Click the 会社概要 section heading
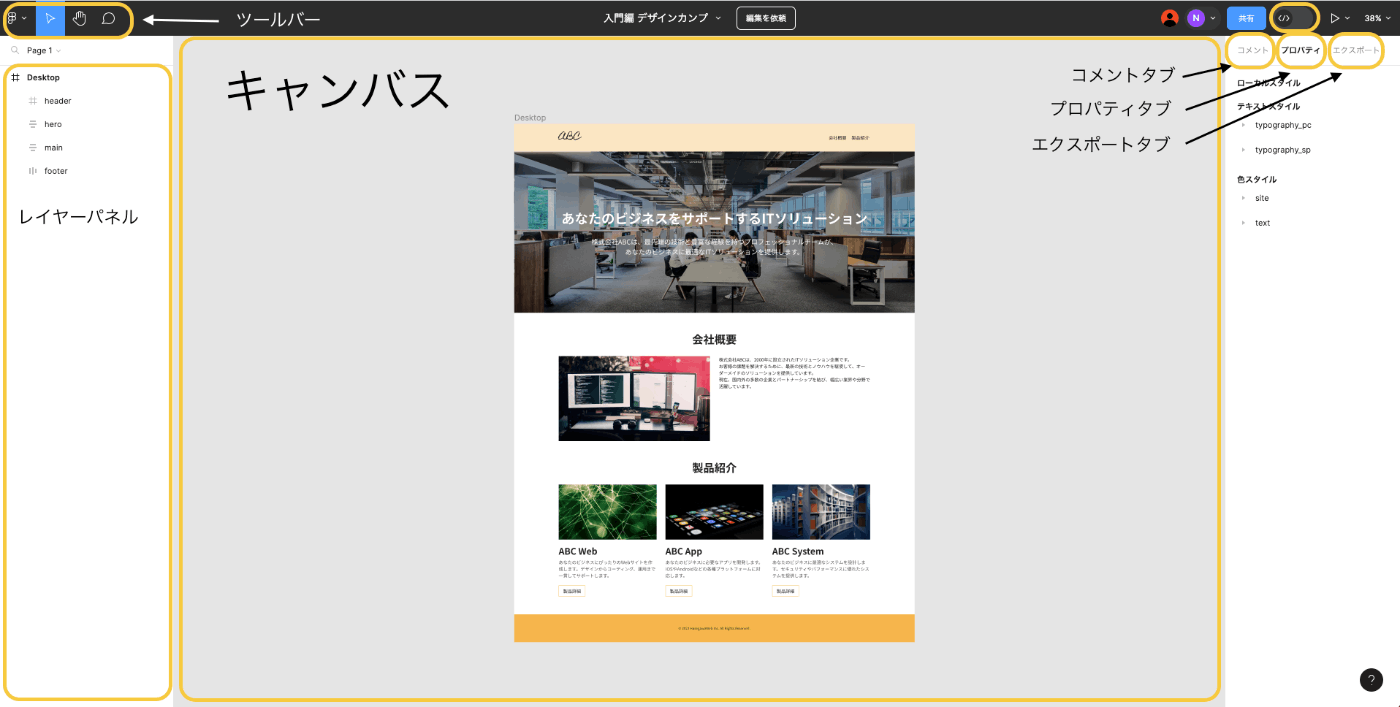This screenshot has width=1400, height=707. 714,340
